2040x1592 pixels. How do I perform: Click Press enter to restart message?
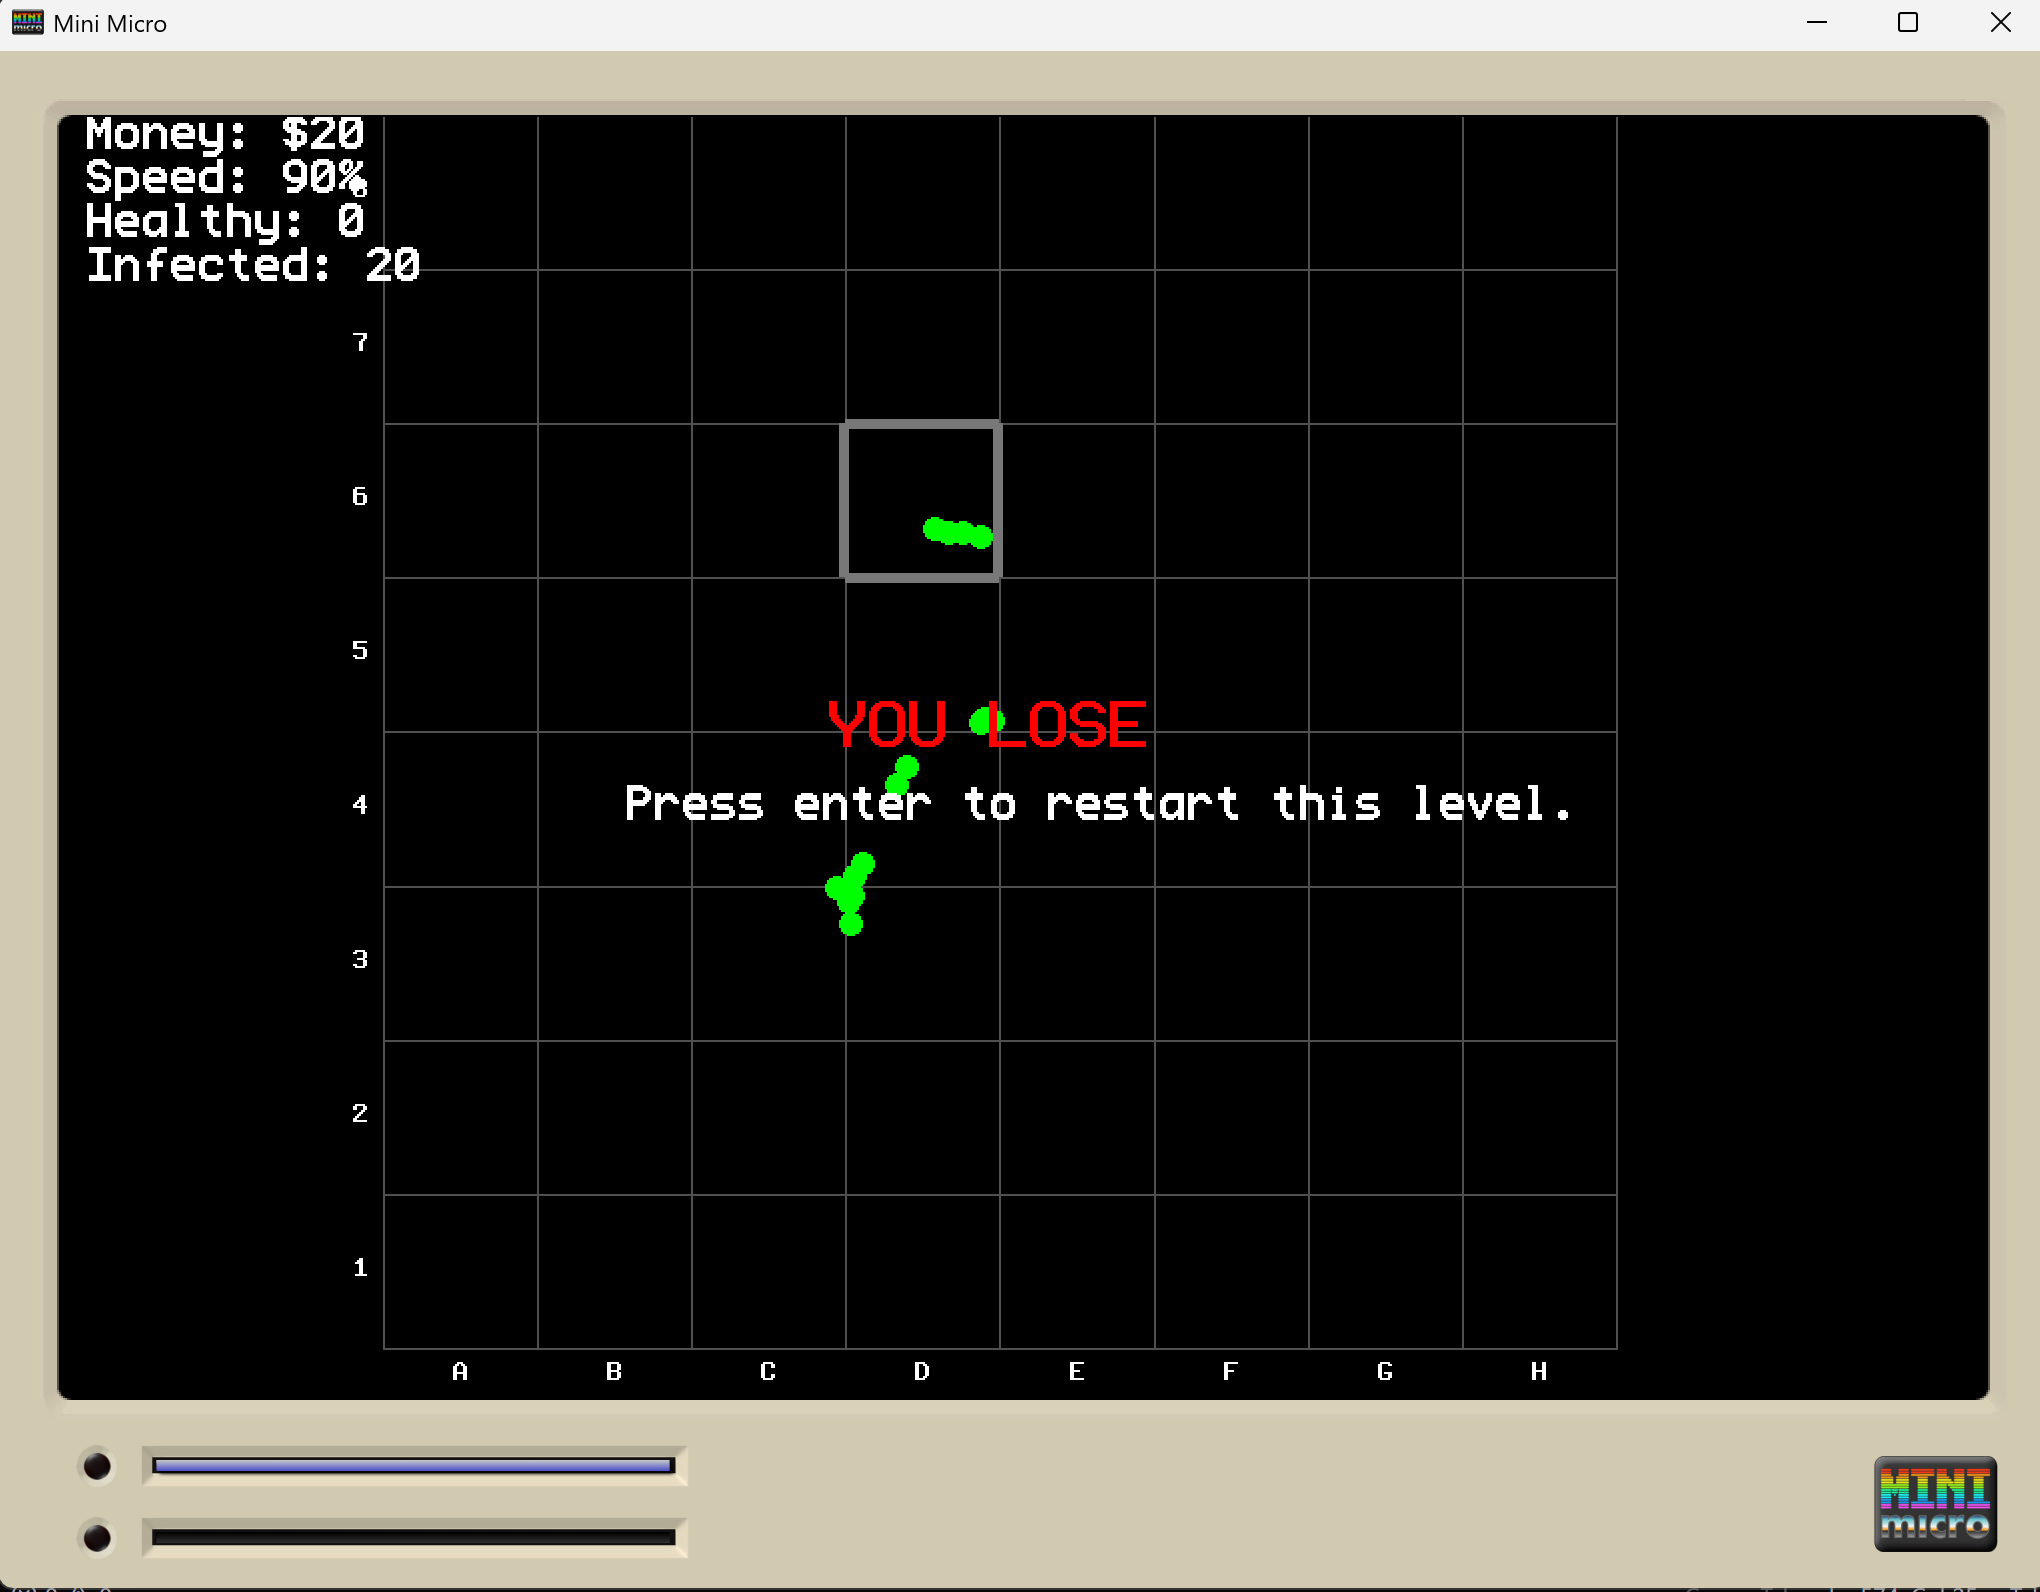[1097, 804]
